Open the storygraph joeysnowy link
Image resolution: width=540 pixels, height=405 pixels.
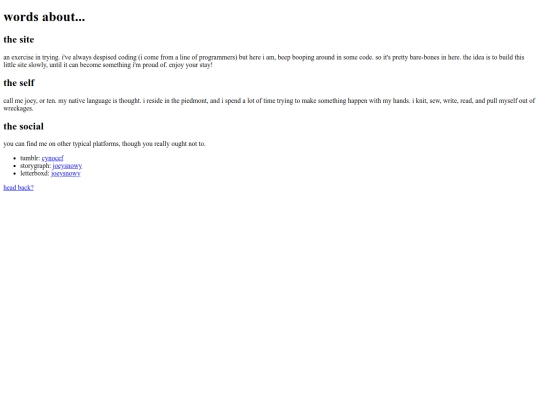pyautogui.click(x=67, y=166)
